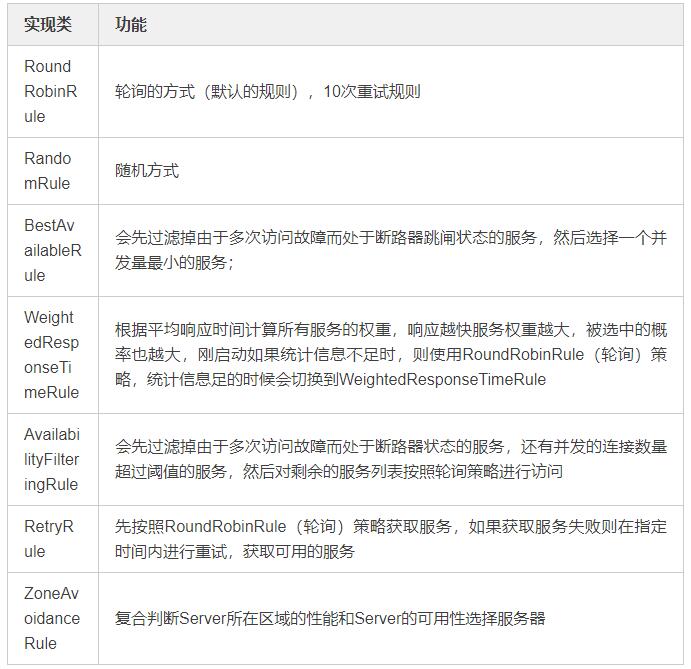Select the RandomRule class name cell
Image resolution: width=691 pixels, height=669 pixels.
[x=49, y=171]
